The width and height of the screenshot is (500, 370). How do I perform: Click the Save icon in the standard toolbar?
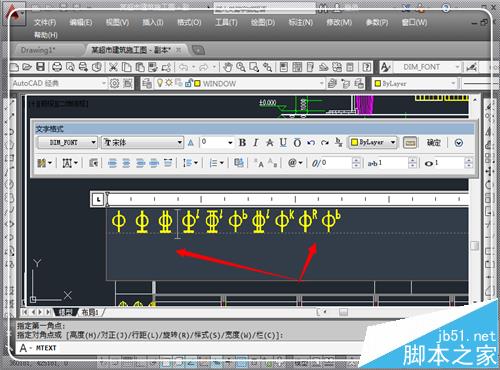pyautogui.click(x=41, y=67)
